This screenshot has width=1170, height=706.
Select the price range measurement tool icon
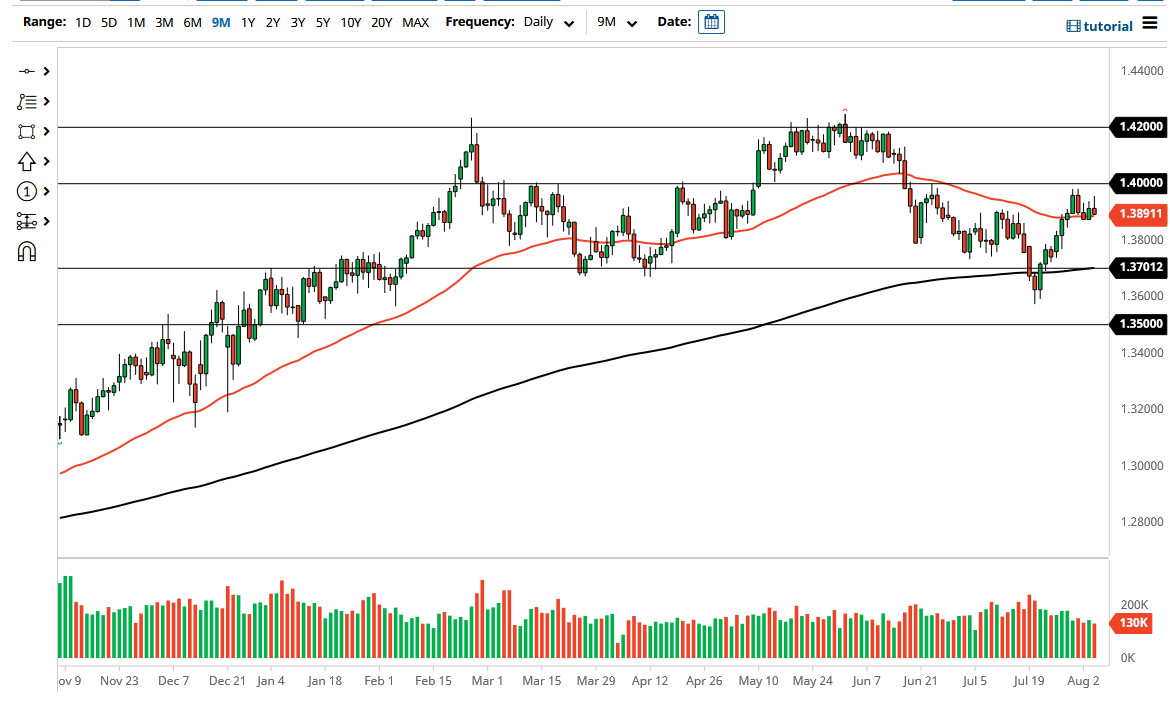(26, 222)
